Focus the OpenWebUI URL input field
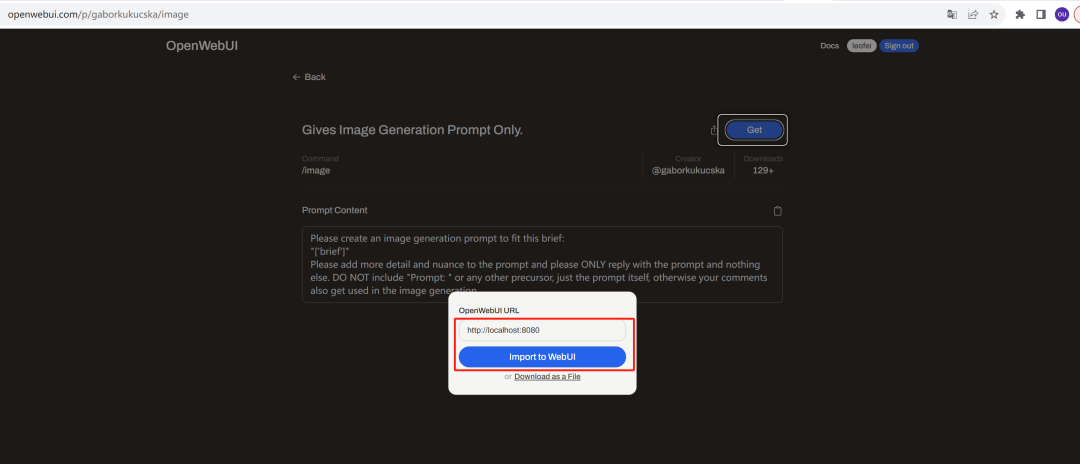This screenshot has height=464, width=1080. (542, 330)
